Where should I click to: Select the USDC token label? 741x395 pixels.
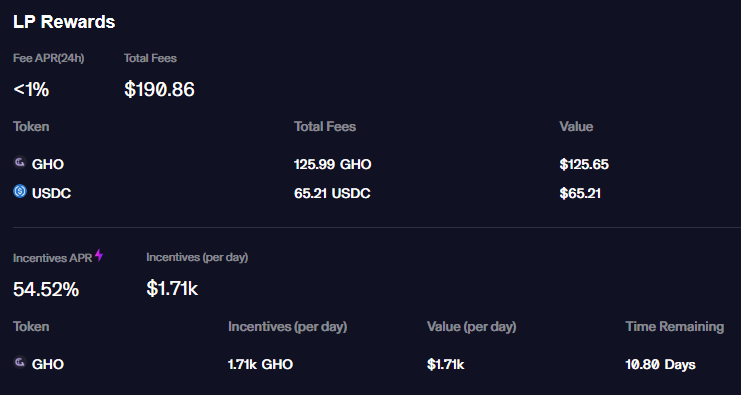click(52, 193)
